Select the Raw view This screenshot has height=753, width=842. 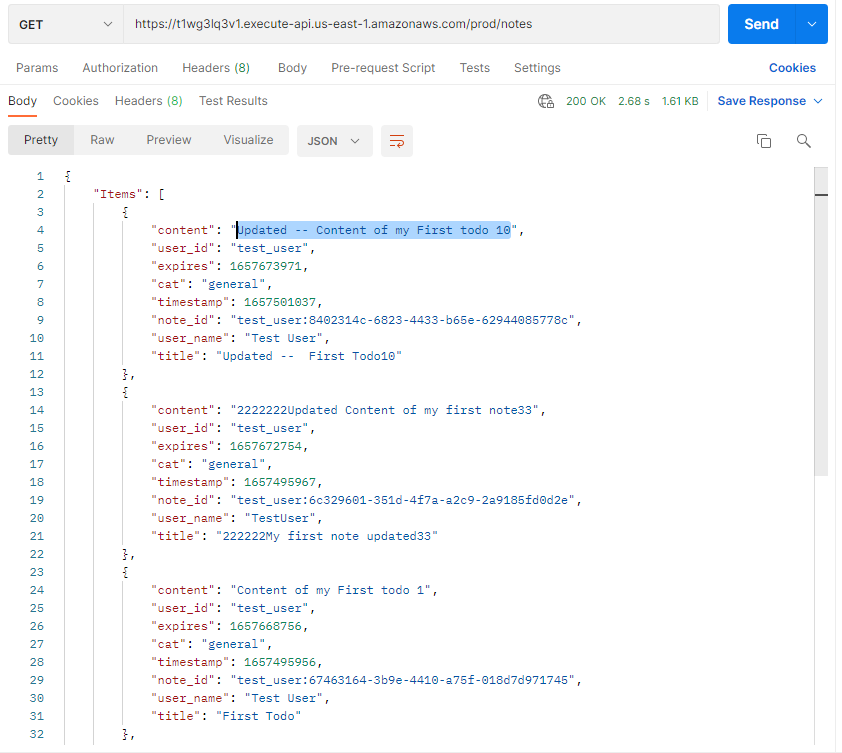pos(102,140)
